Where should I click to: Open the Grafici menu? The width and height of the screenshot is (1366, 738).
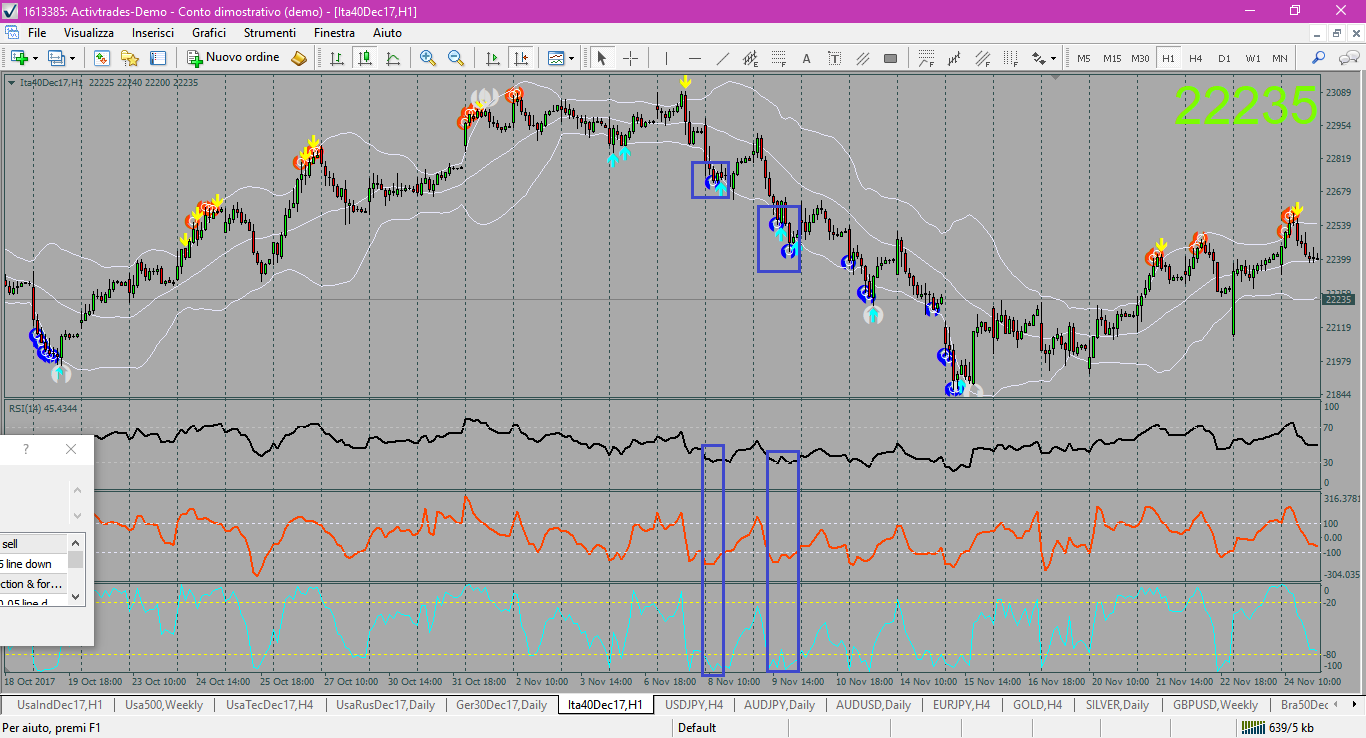pyautogui.click(x=209, y=33)
